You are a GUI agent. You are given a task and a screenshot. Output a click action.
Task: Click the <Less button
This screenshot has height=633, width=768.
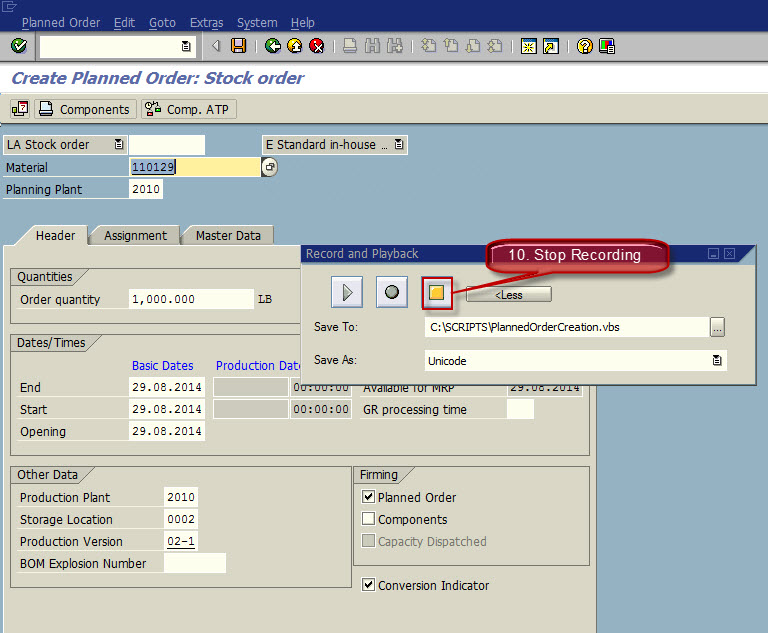click(x=509, y=294)
